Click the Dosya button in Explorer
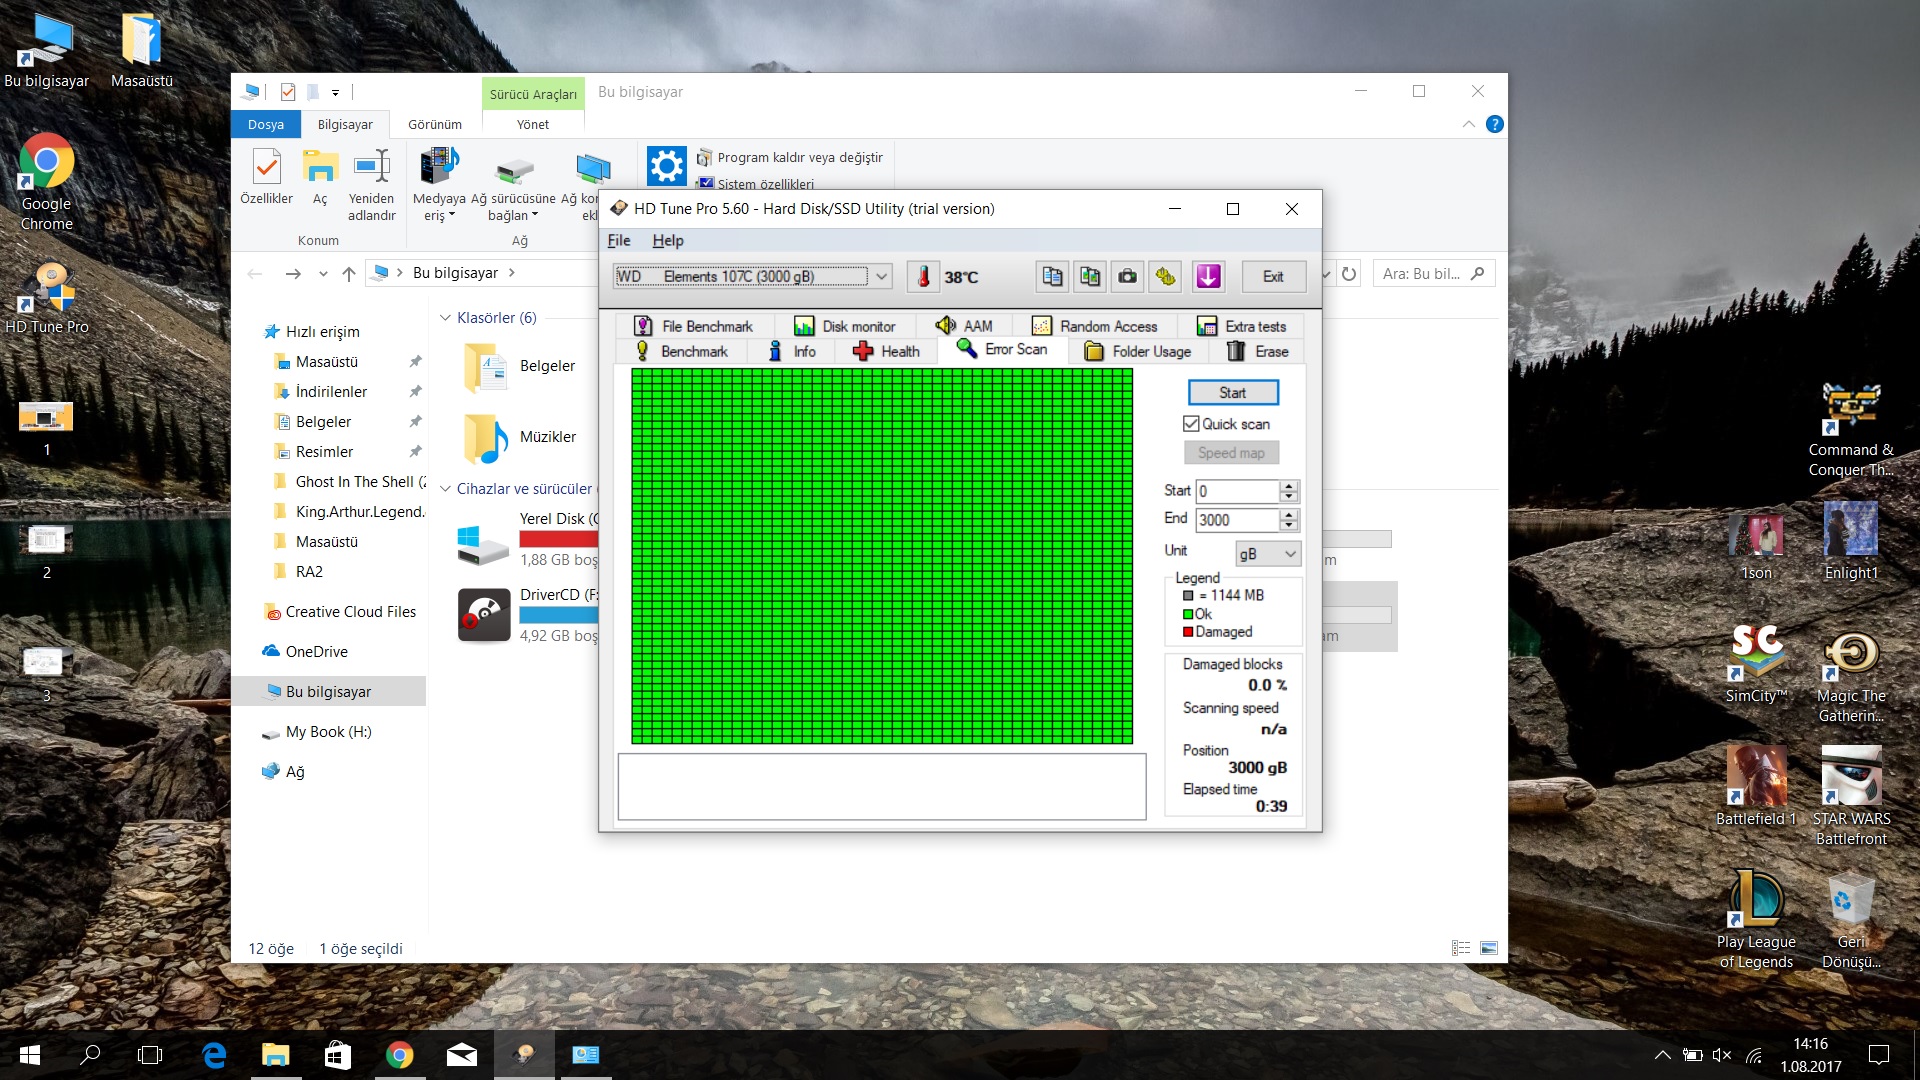 (266, 124)
